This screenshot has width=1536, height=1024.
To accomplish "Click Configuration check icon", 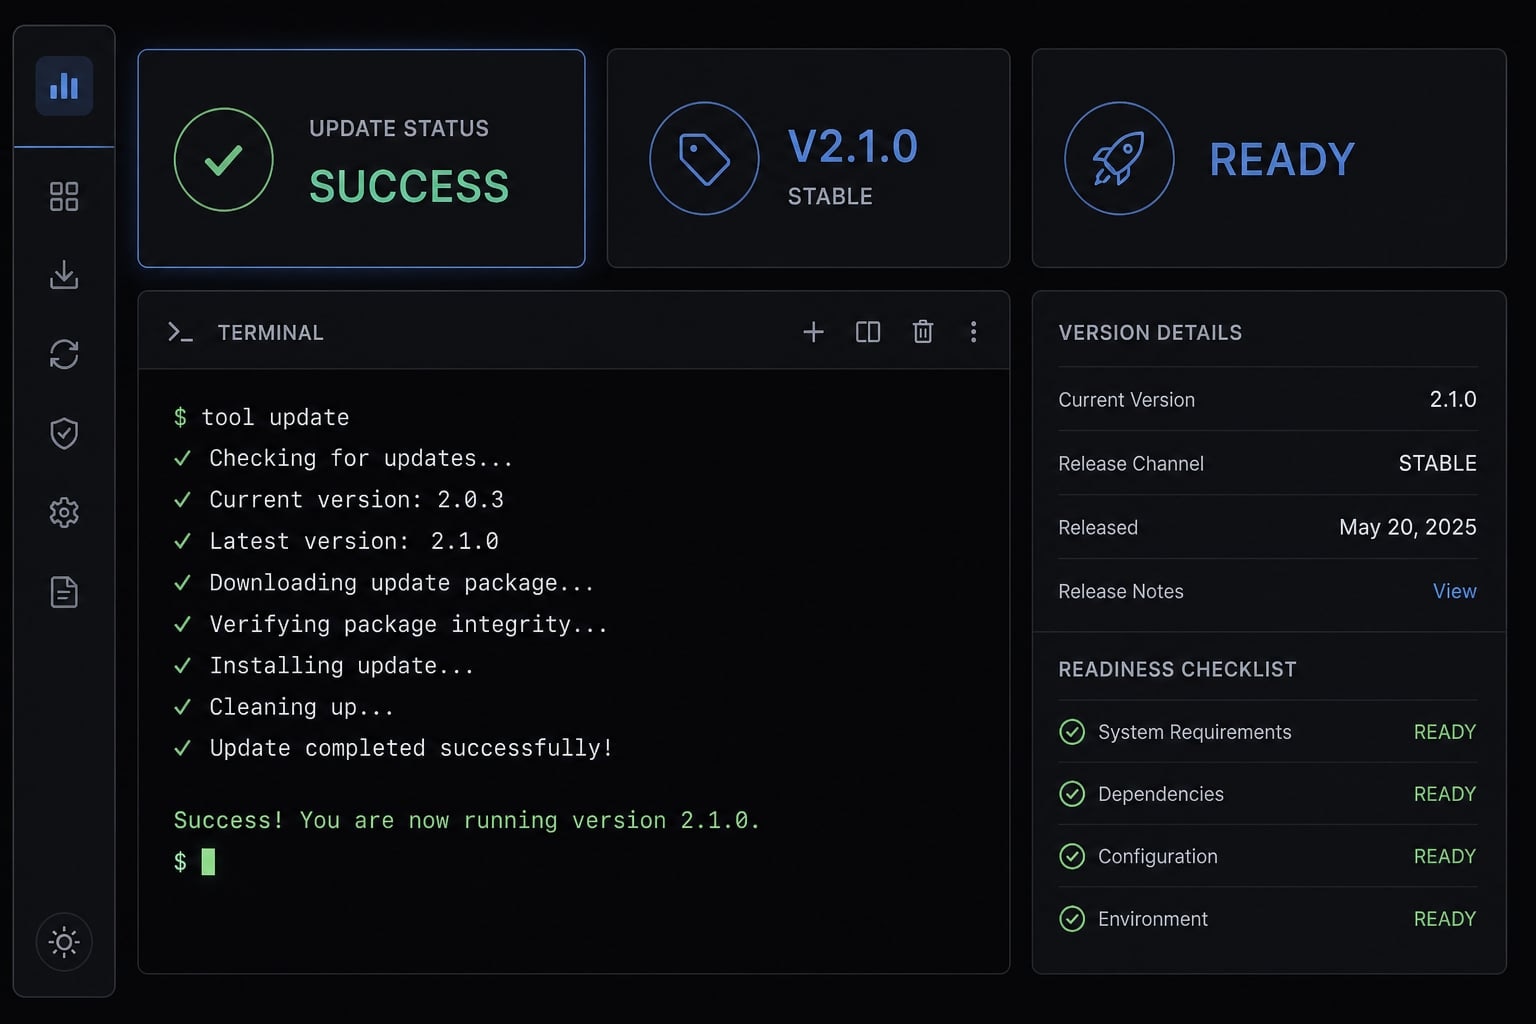I will 1072,856.
